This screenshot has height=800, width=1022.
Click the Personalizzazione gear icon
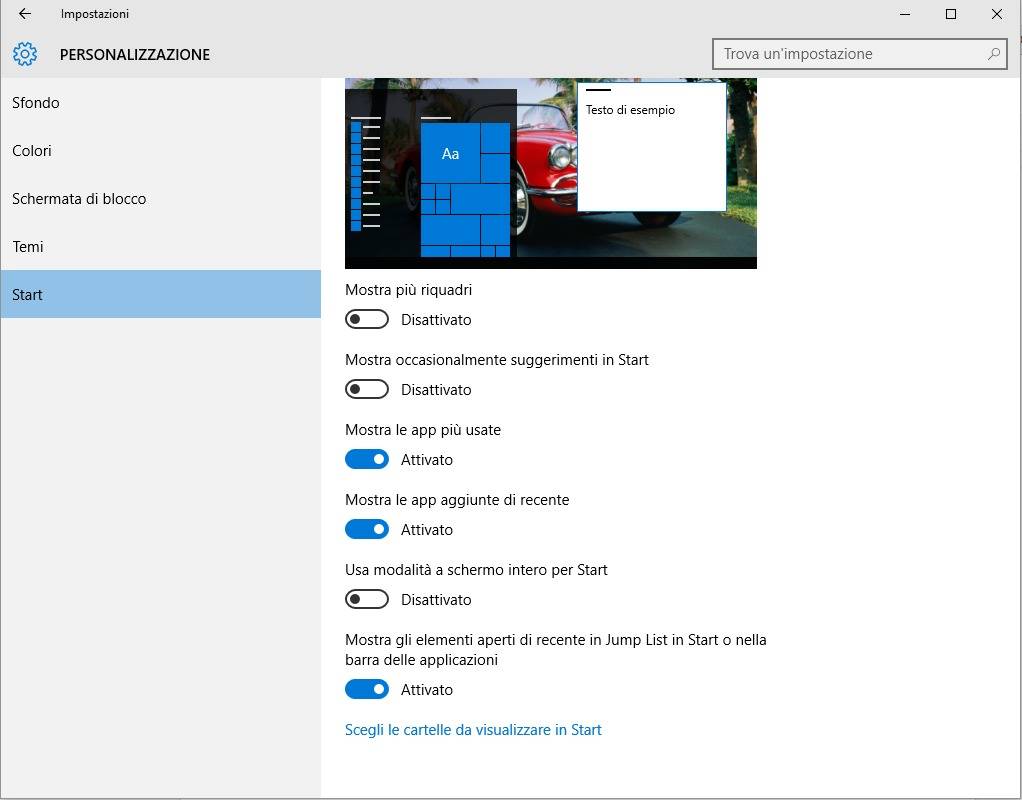pos(25,54)
